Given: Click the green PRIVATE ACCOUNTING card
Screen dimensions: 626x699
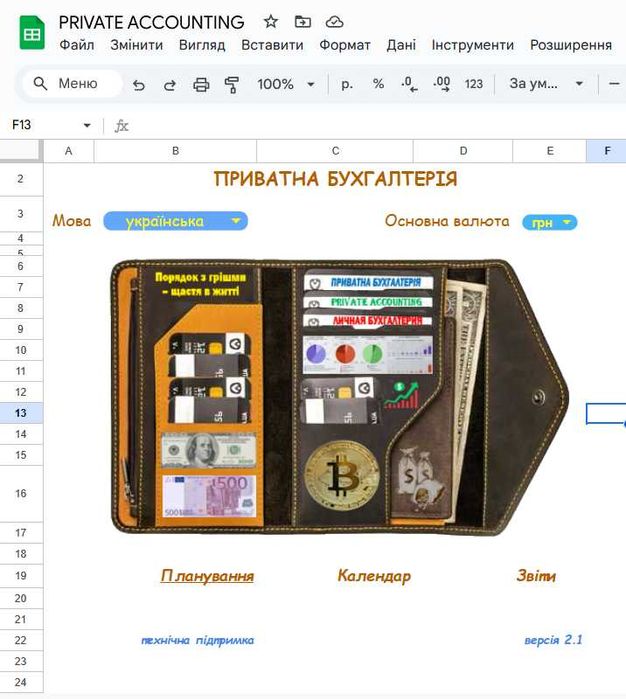Looking at the screenshot, I should (x=369, y=302).
